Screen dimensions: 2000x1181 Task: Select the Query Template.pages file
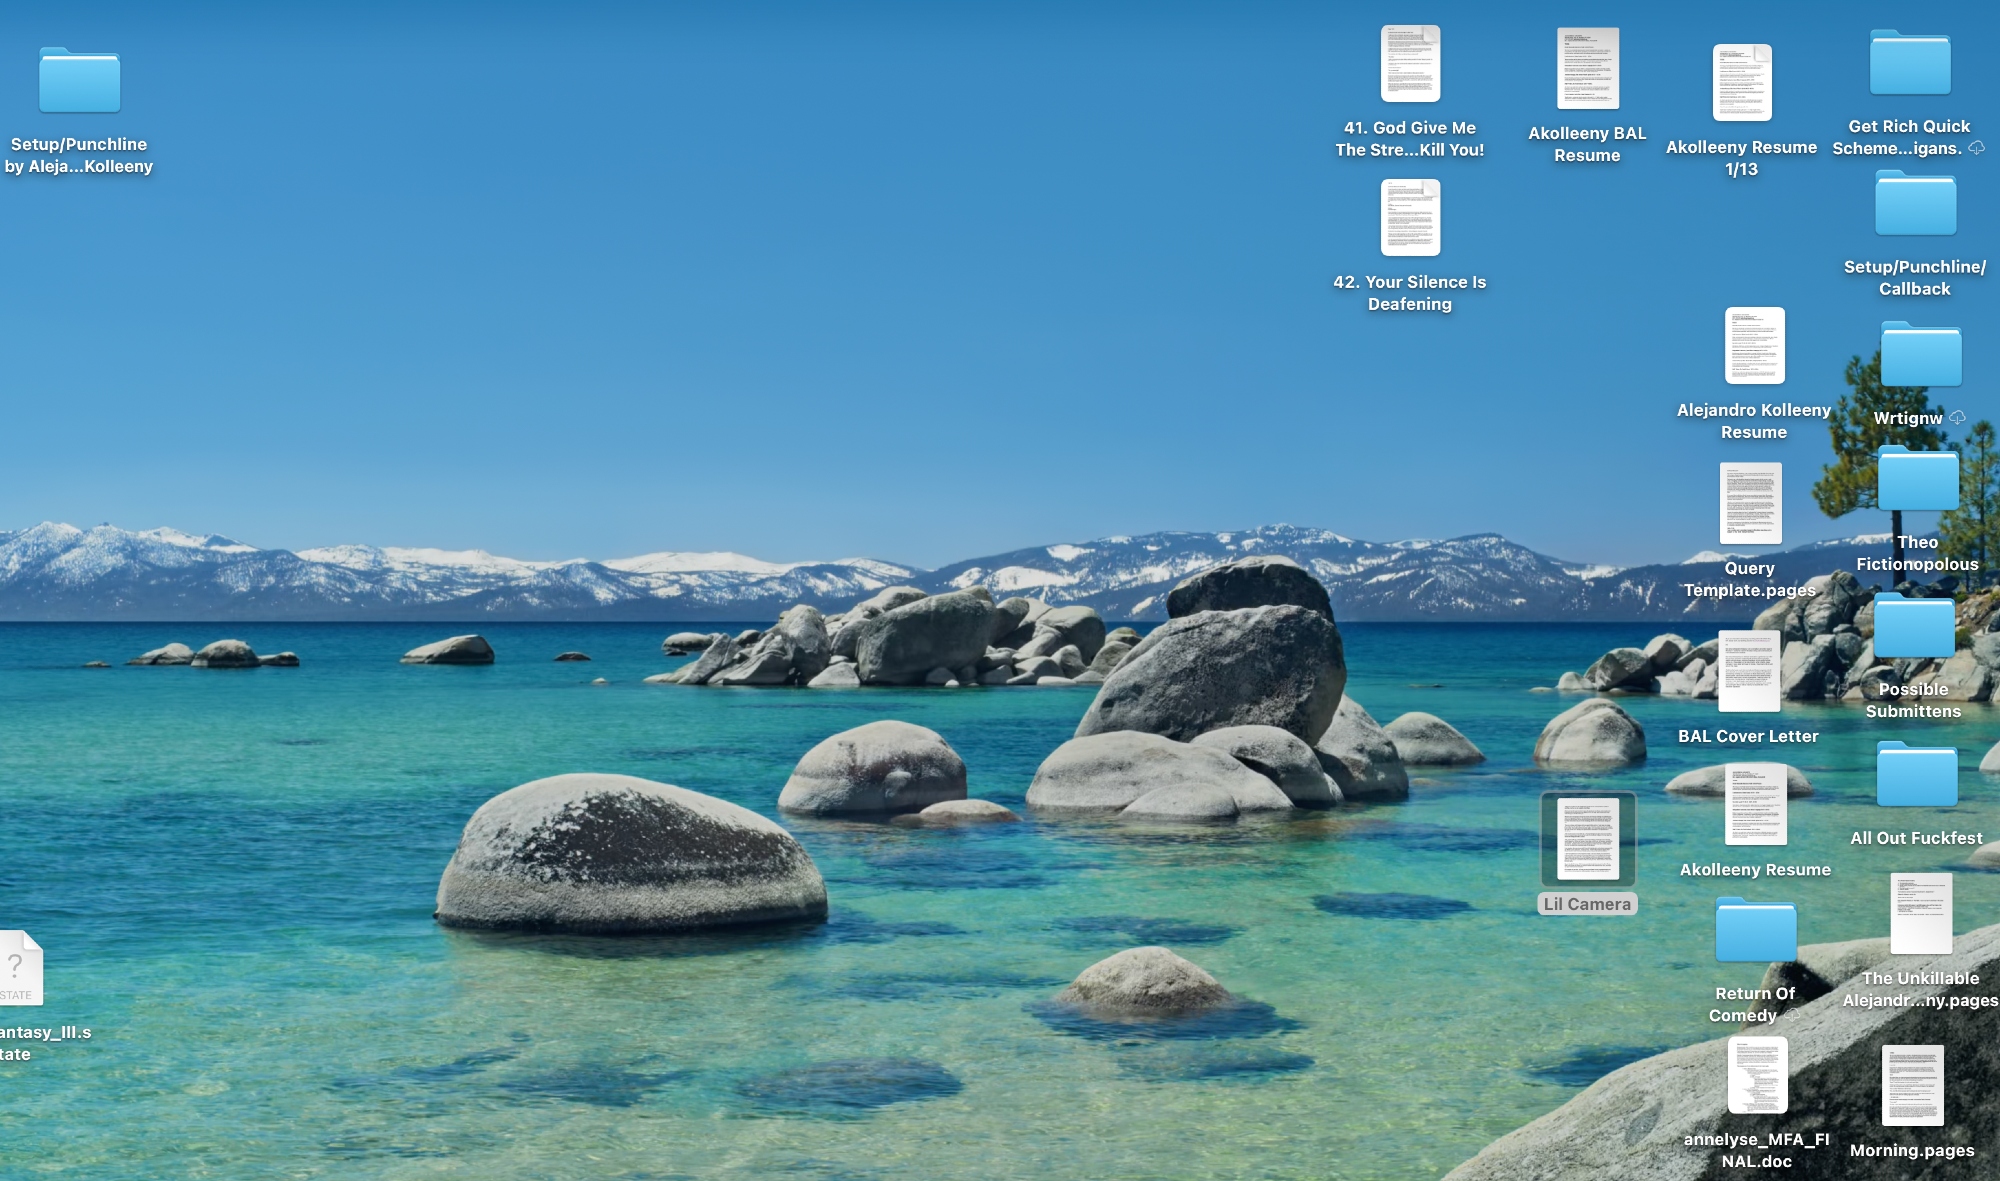(x=1750, y=503)
